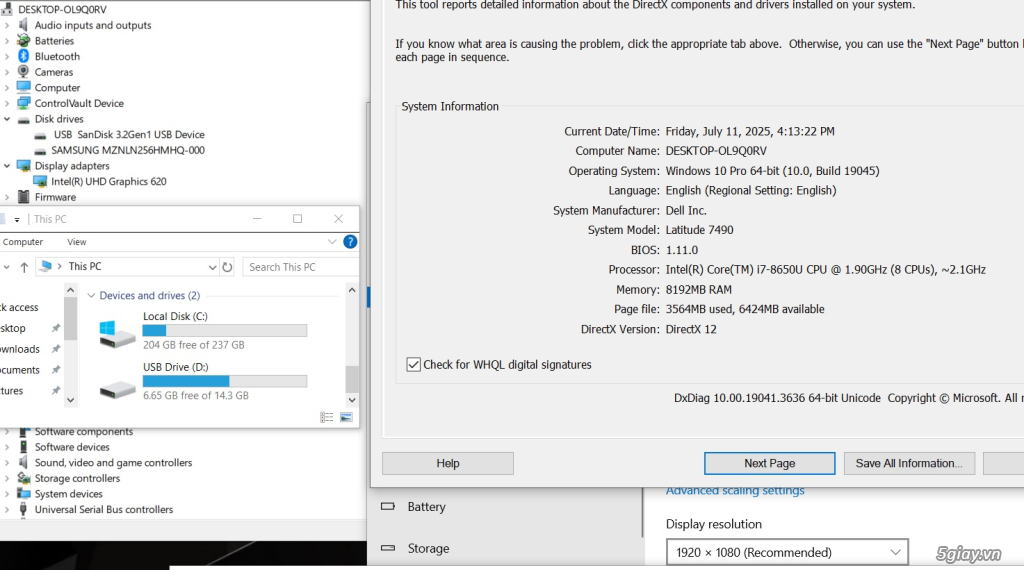
Task: Expand the This PC ribbon chevron
Action: pyautogui.click(x=332, y=242)
